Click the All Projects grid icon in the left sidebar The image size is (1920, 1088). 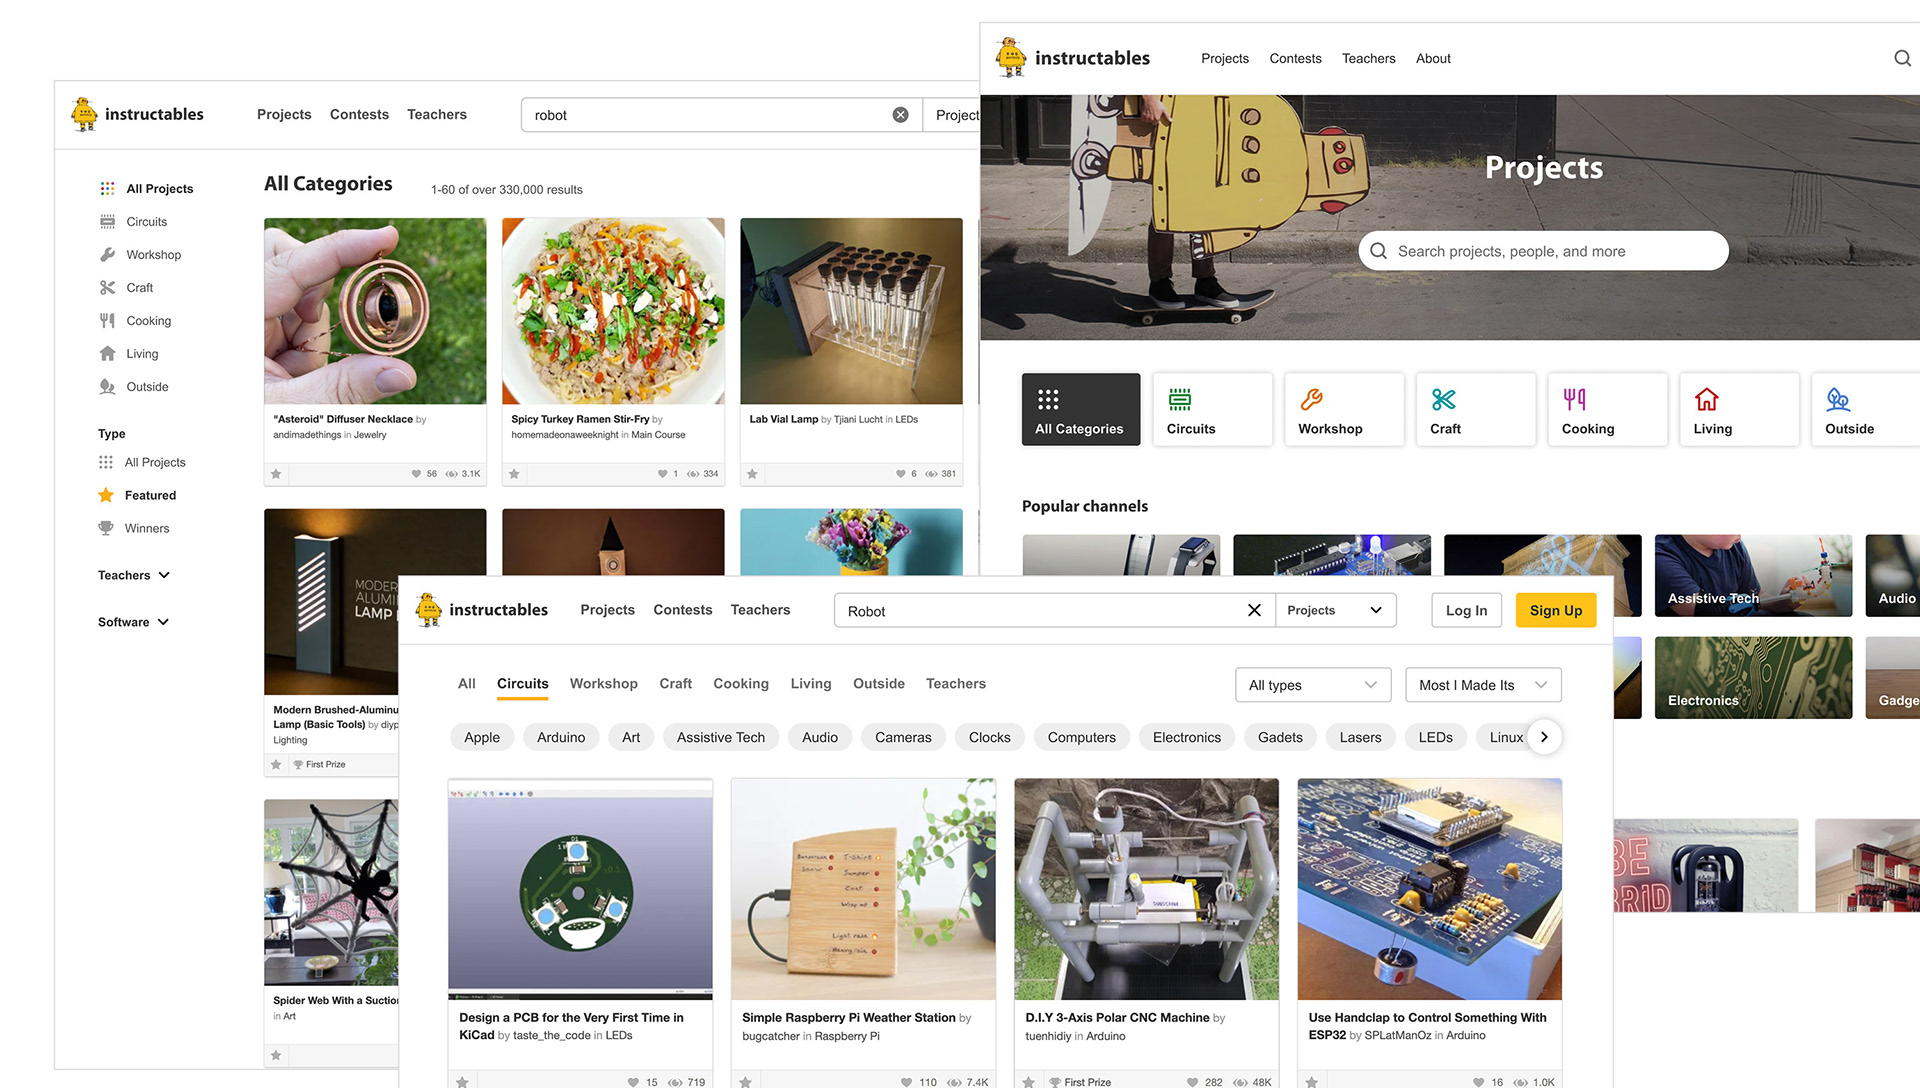107,188
